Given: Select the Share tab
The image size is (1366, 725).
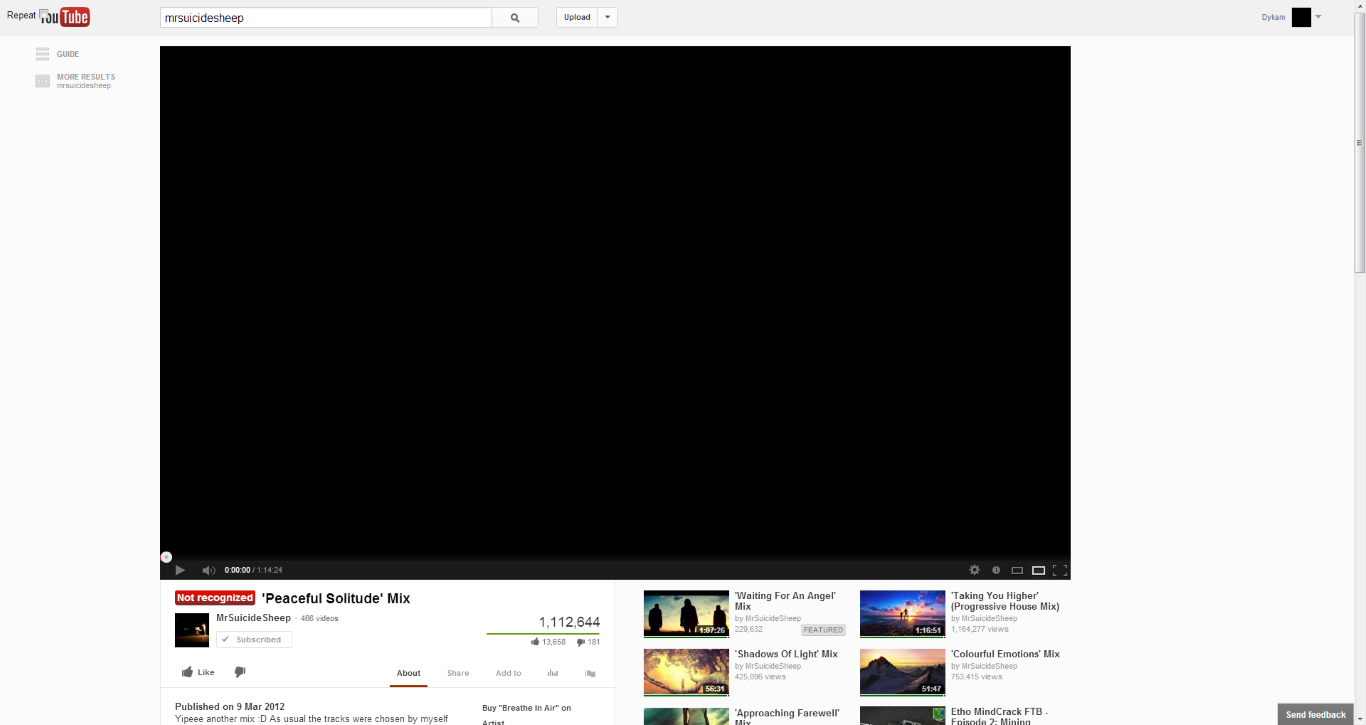Looking at the screenshot, I should [x=458, y=673].
